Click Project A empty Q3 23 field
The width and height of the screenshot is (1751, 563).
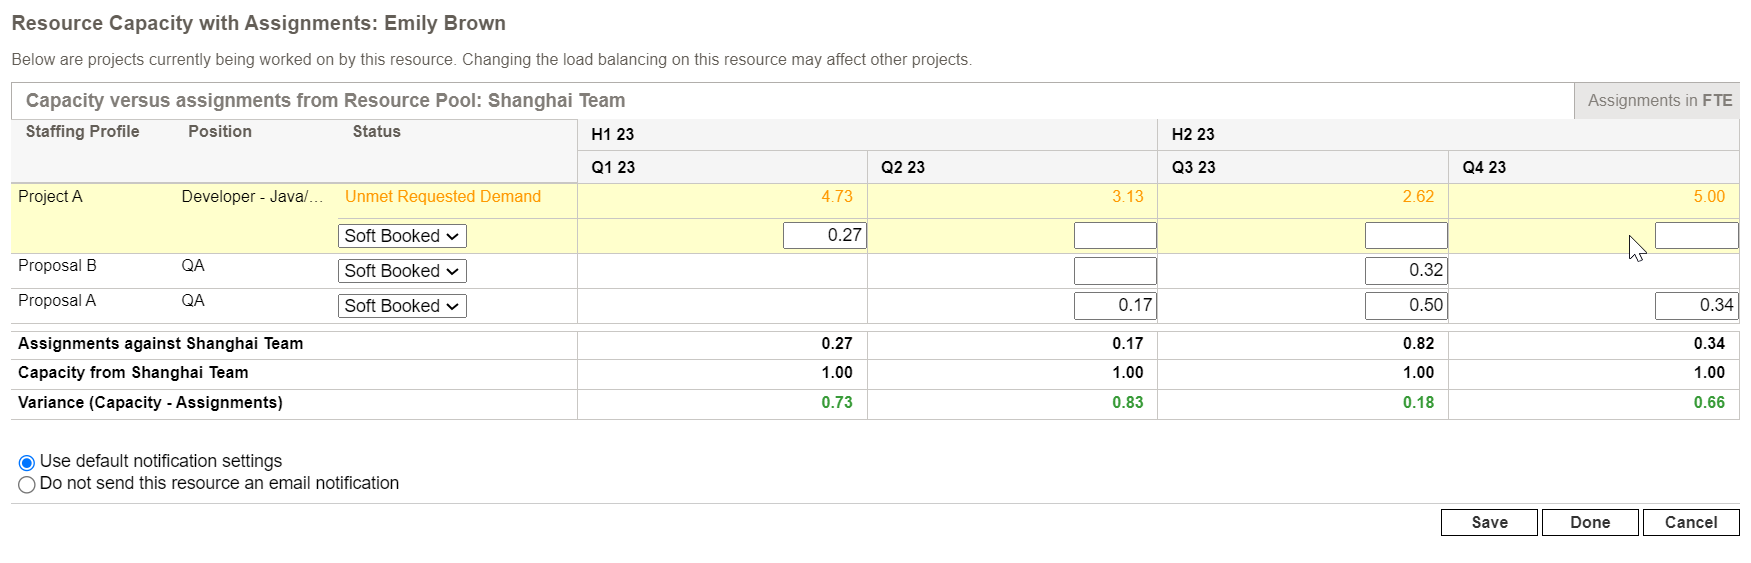click(1405, 235)
